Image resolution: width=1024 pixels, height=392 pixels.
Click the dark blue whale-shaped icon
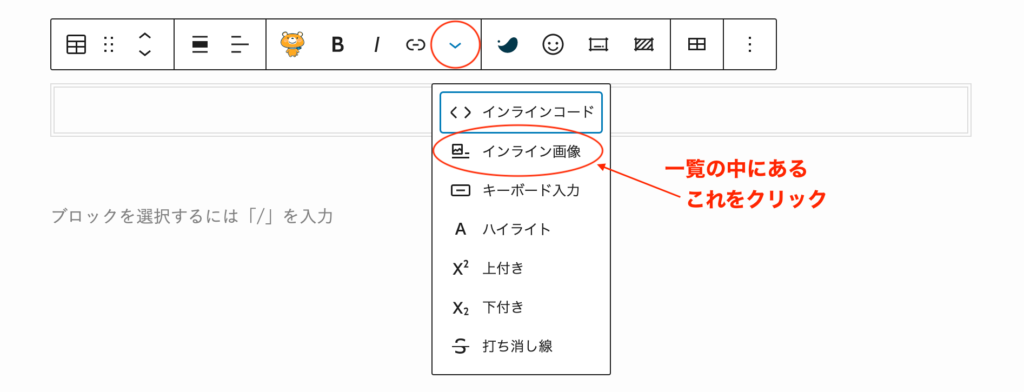(507, 44)
